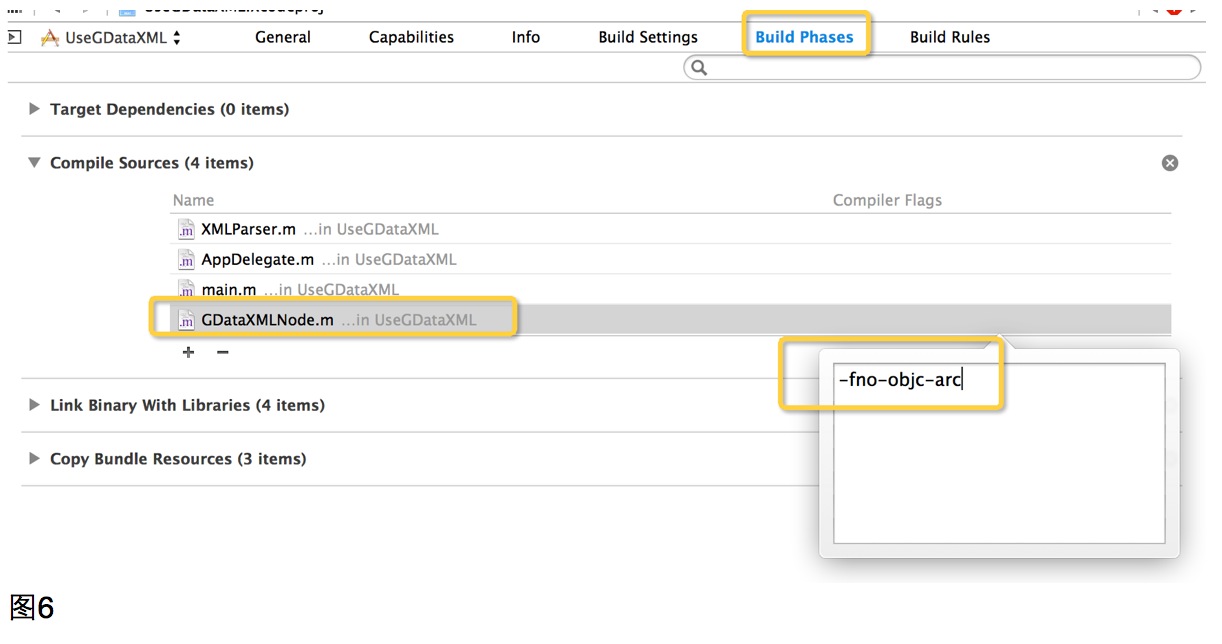Expand the Copy Bundle Resources section
The height and width of the screenshot is (644, 1222).
35,459
